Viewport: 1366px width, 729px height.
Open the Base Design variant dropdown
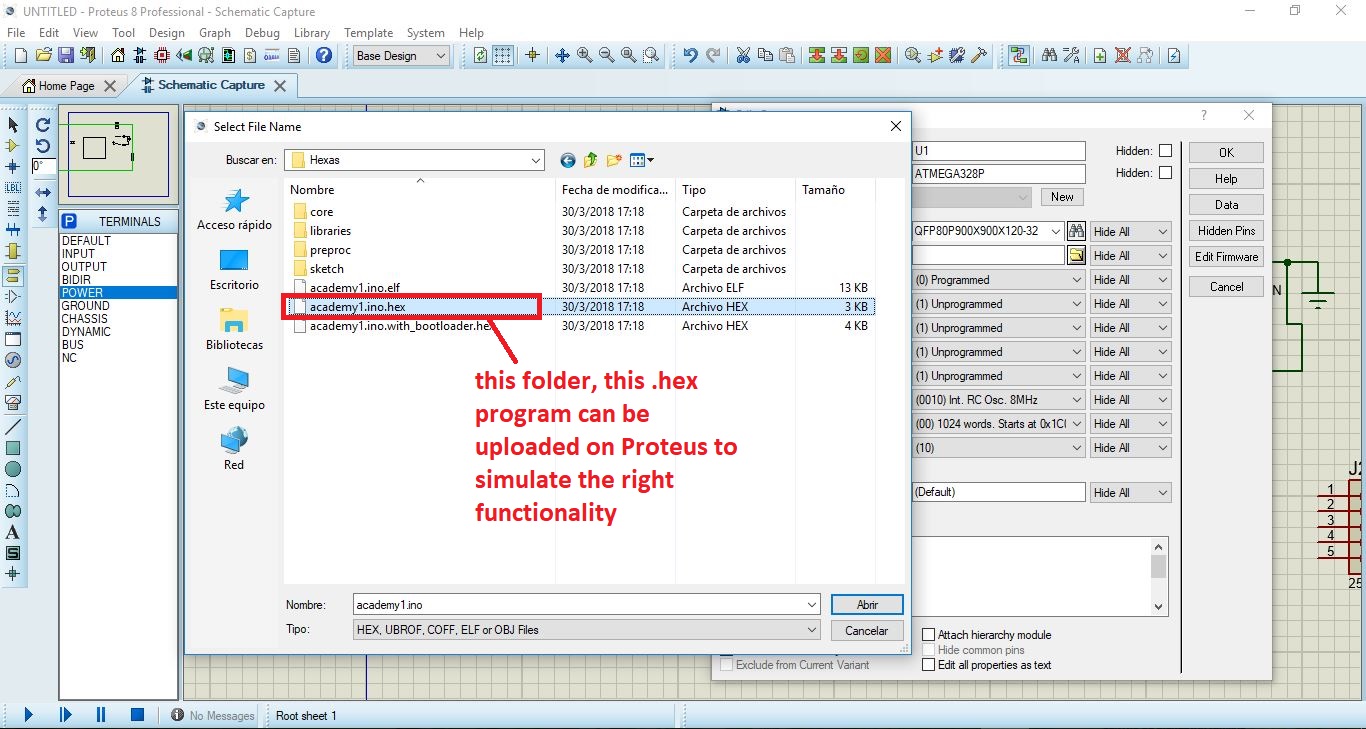point(401,56)
